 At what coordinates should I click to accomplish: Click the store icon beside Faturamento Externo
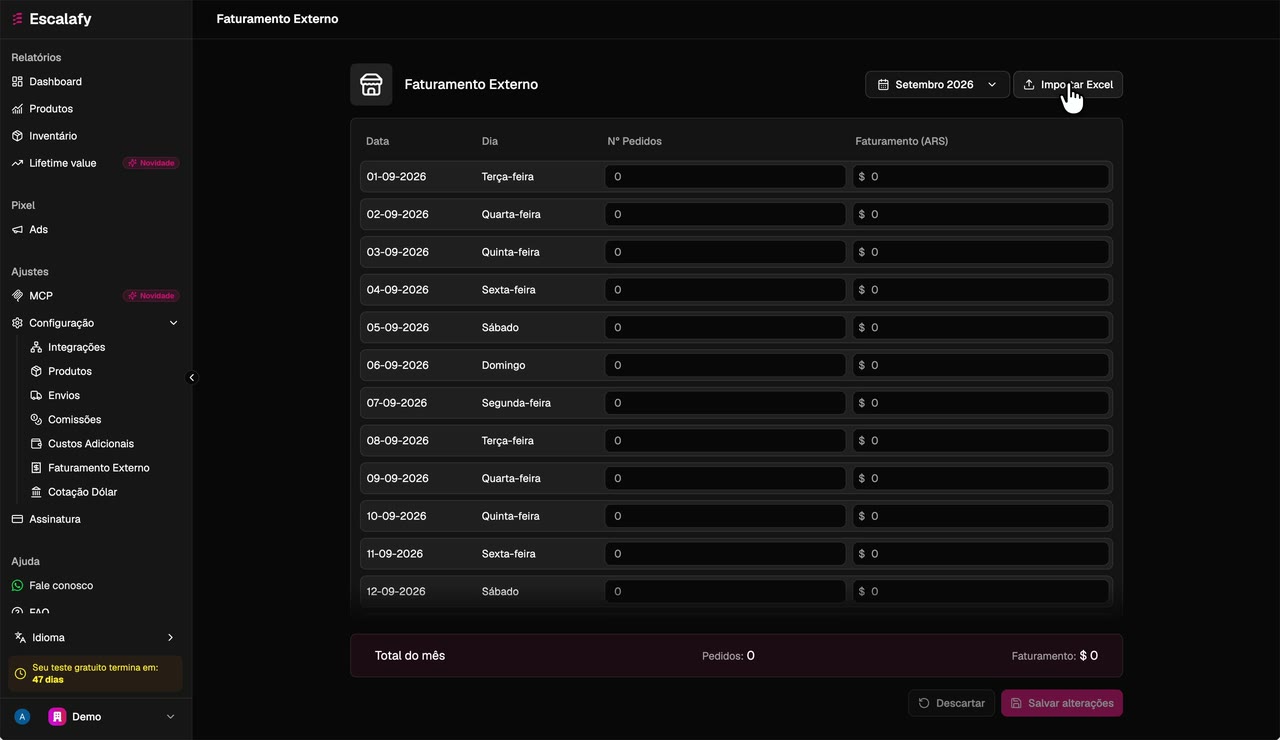[371, 85]
